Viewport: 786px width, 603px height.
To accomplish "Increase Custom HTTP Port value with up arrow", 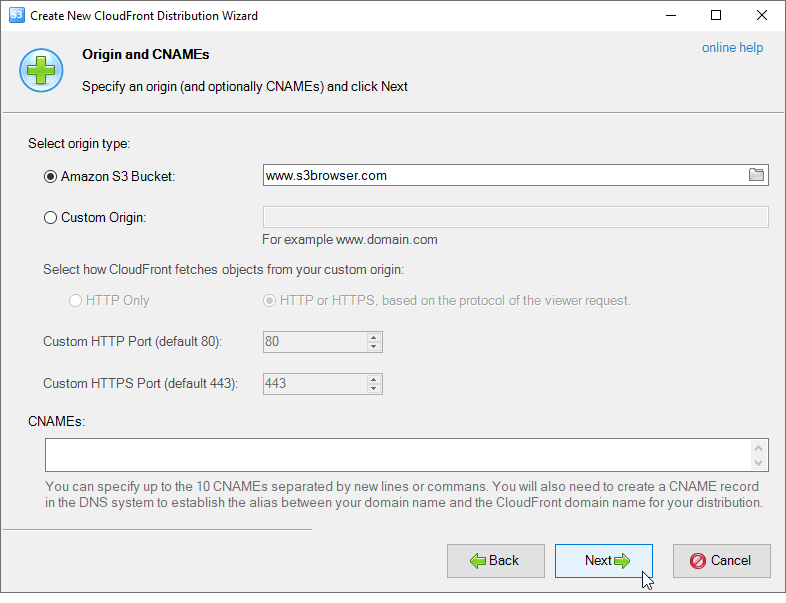I will pos(373,337).
